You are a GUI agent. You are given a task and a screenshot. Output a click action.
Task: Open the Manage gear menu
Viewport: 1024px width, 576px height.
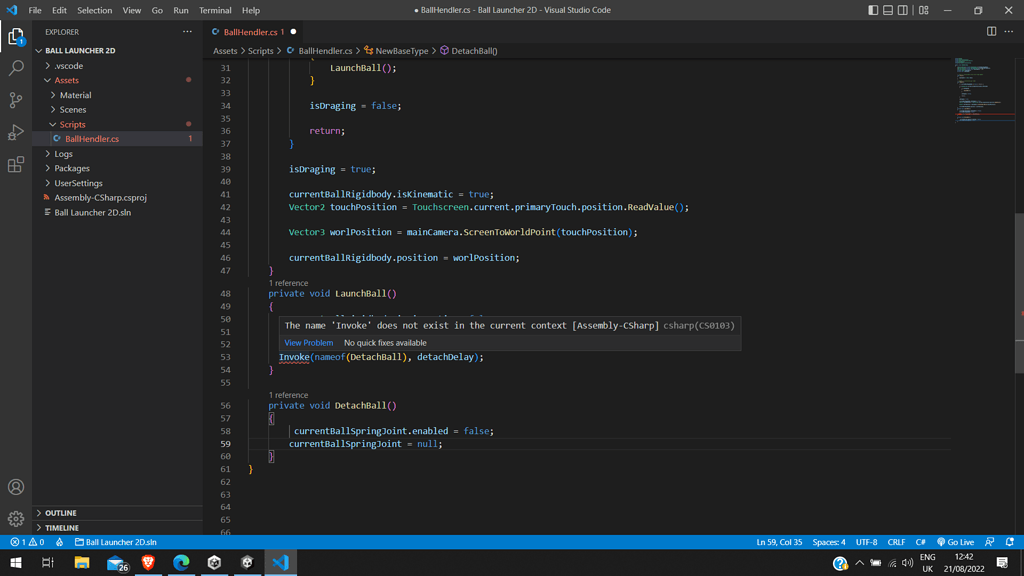pos(15,518)
